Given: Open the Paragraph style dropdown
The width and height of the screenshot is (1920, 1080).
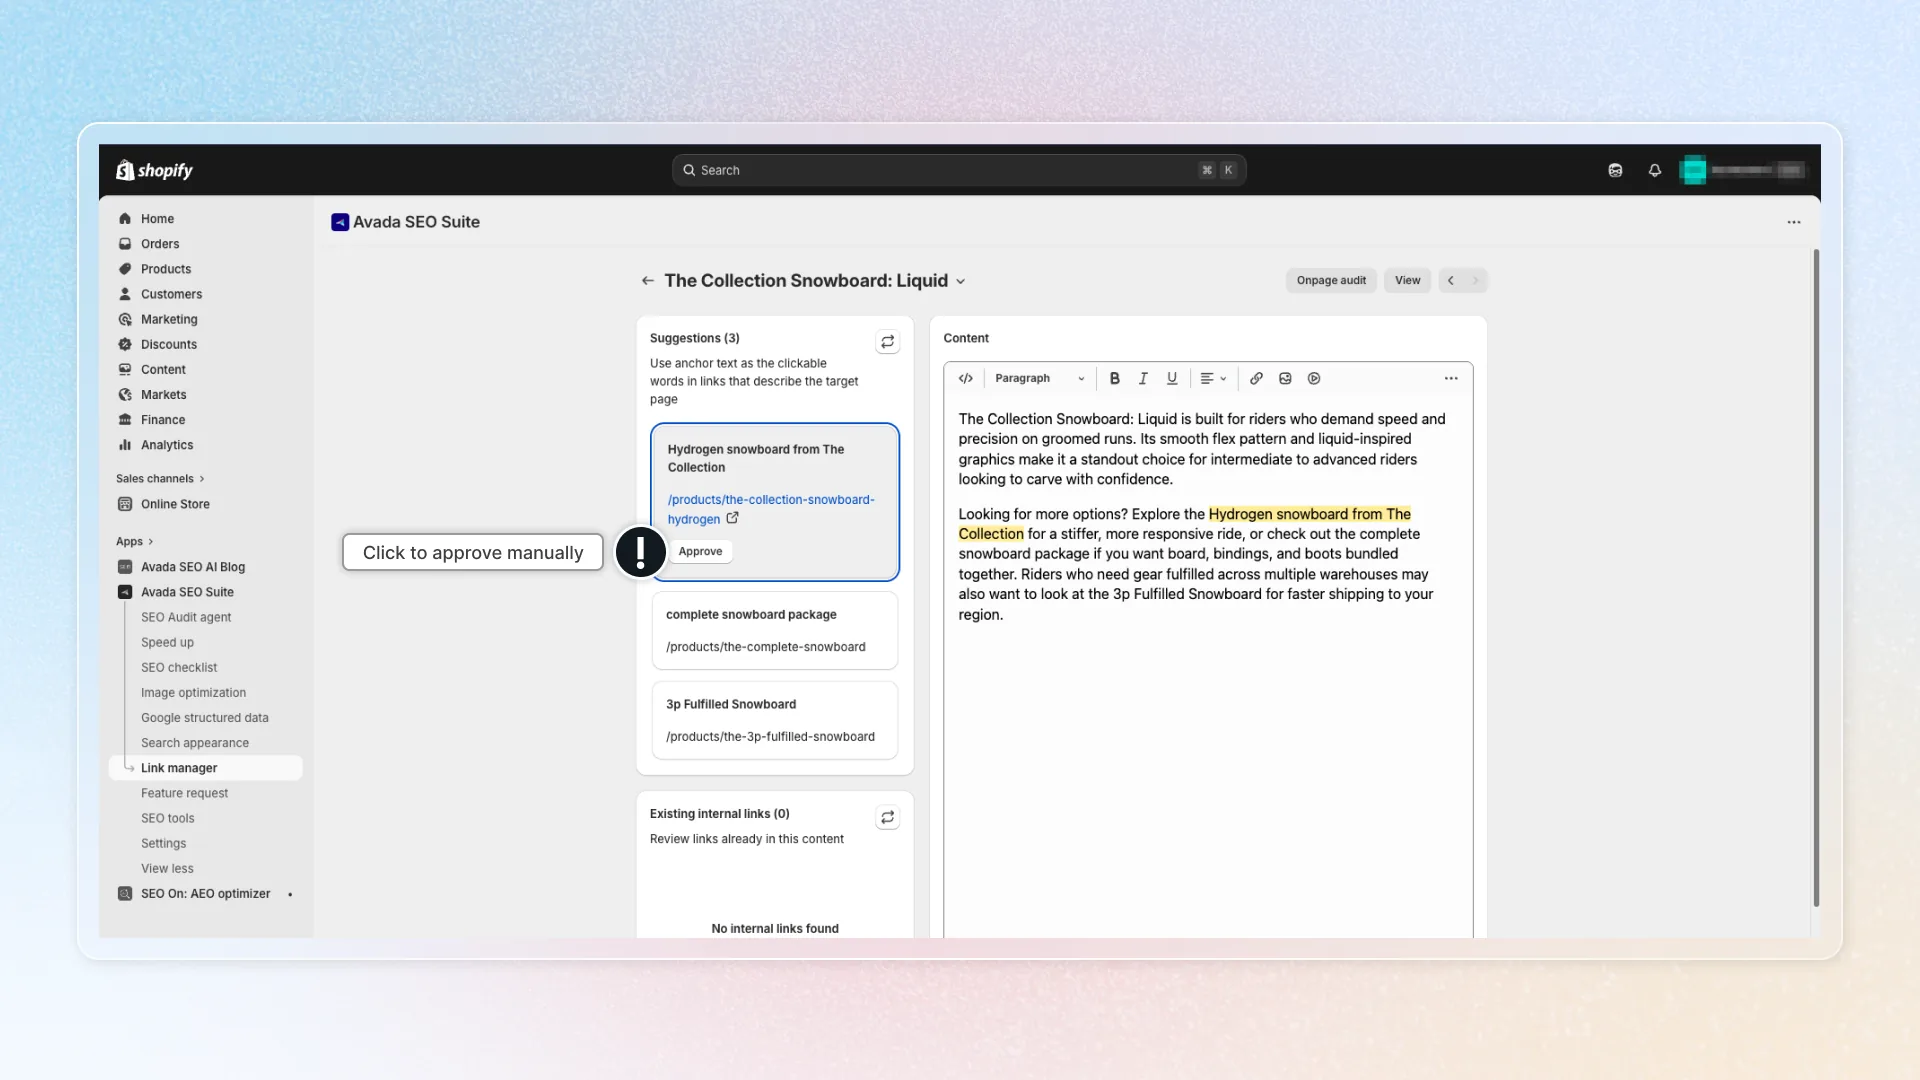Looking at the screenshot, I should click(x=1039, y=378).
